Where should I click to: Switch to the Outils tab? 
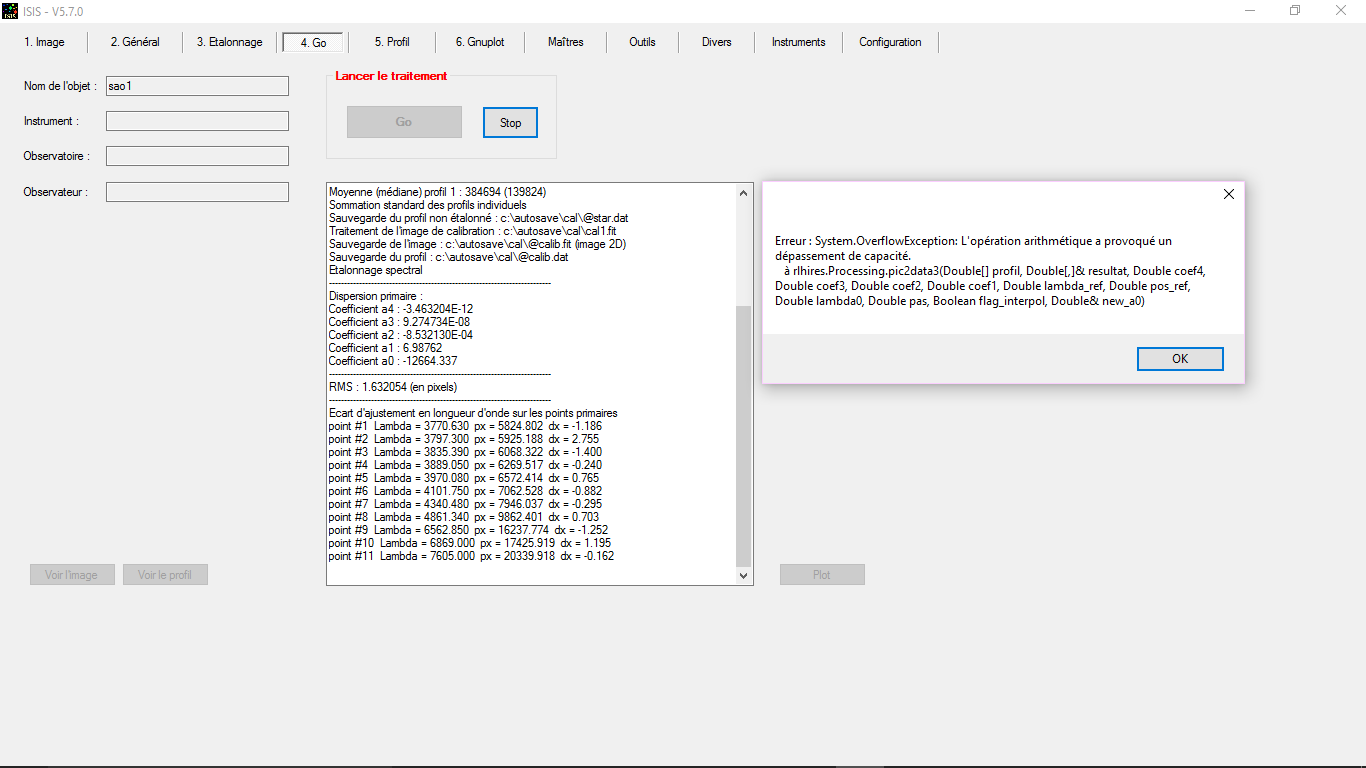(642, 42)
